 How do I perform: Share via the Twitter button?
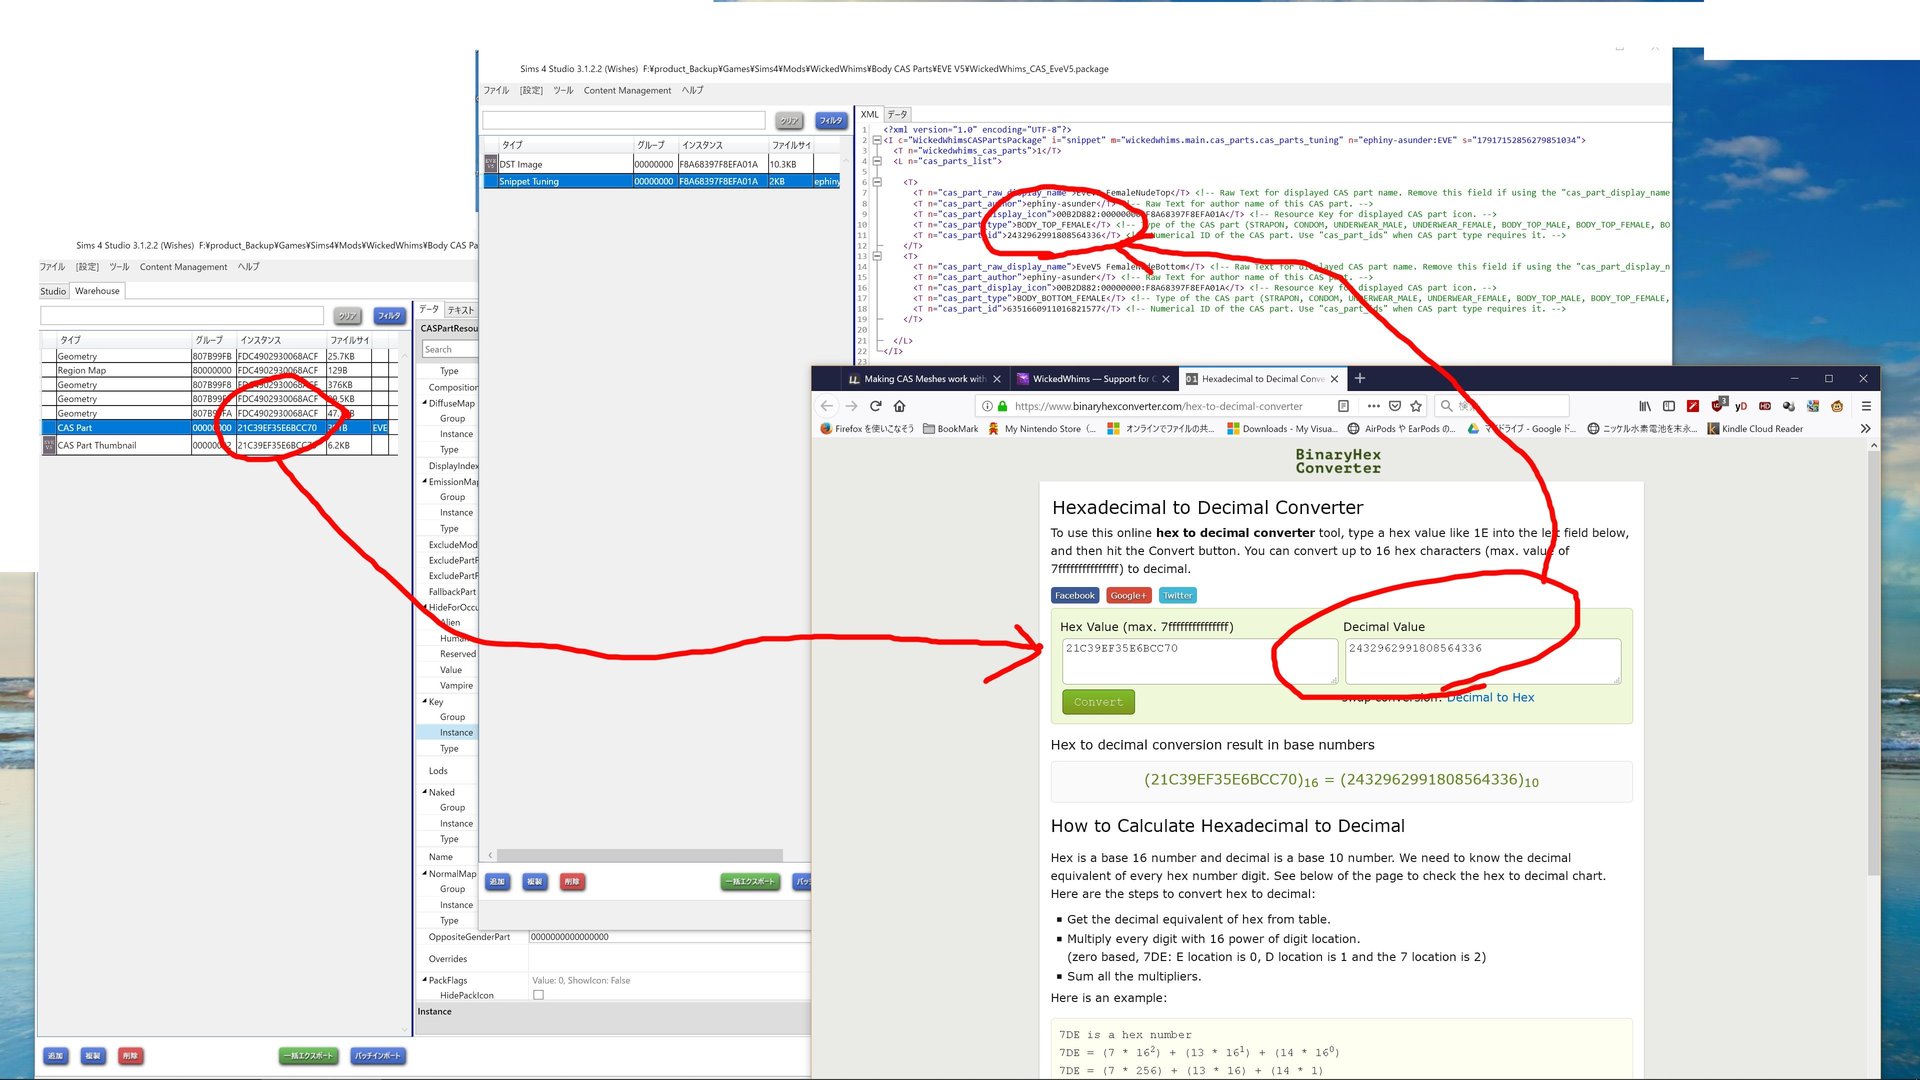tap(1177, 595)
